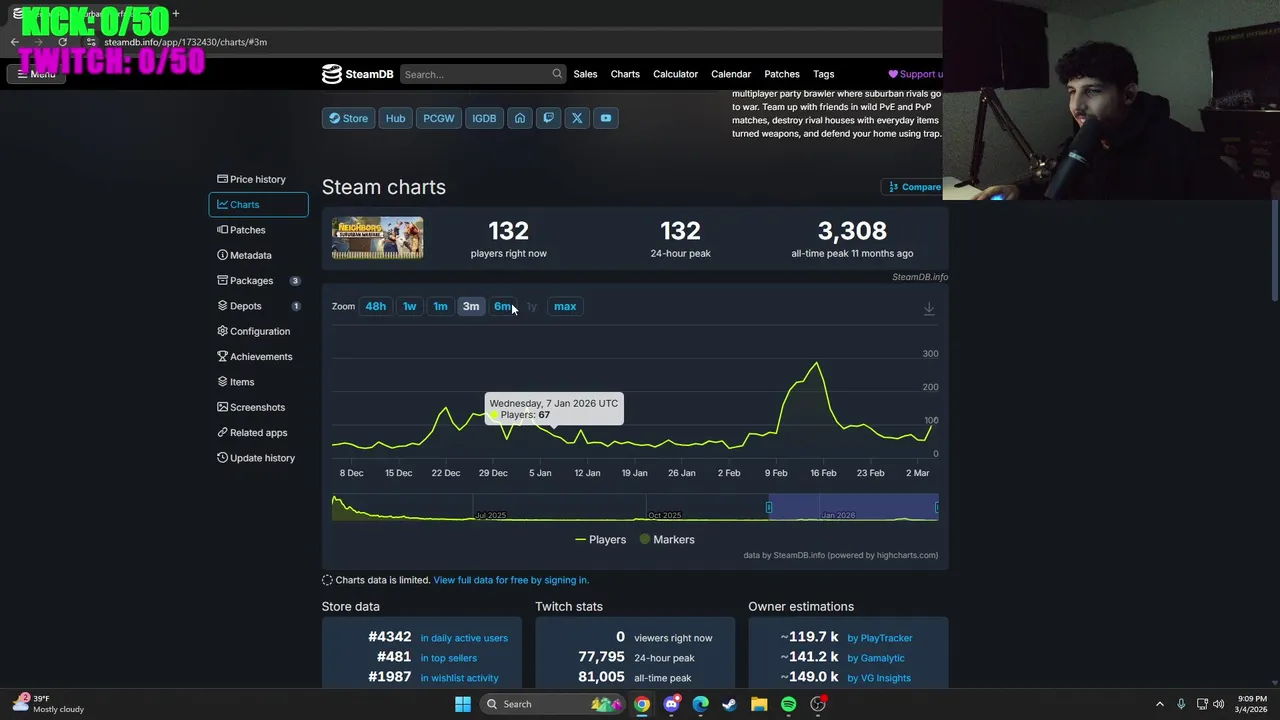Set chart zoom to 48h
The height and width of the screenshot is (720, 1280).
pos(375,306)
